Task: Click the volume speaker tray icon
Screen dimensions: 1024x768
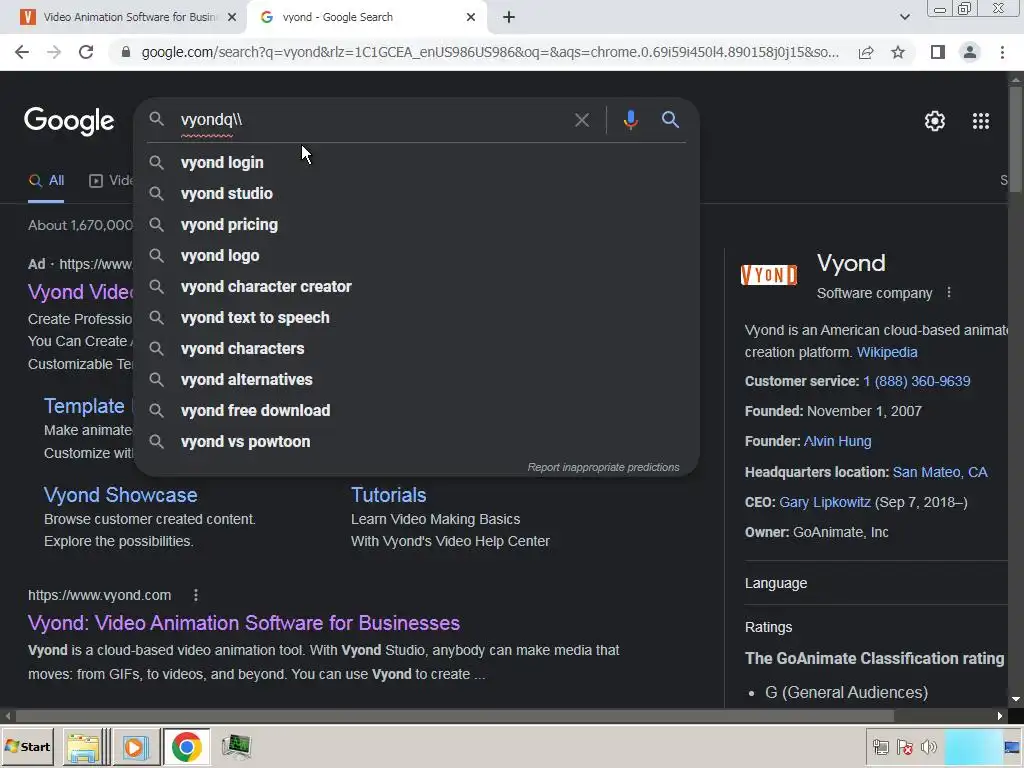Action: point(929,747)
